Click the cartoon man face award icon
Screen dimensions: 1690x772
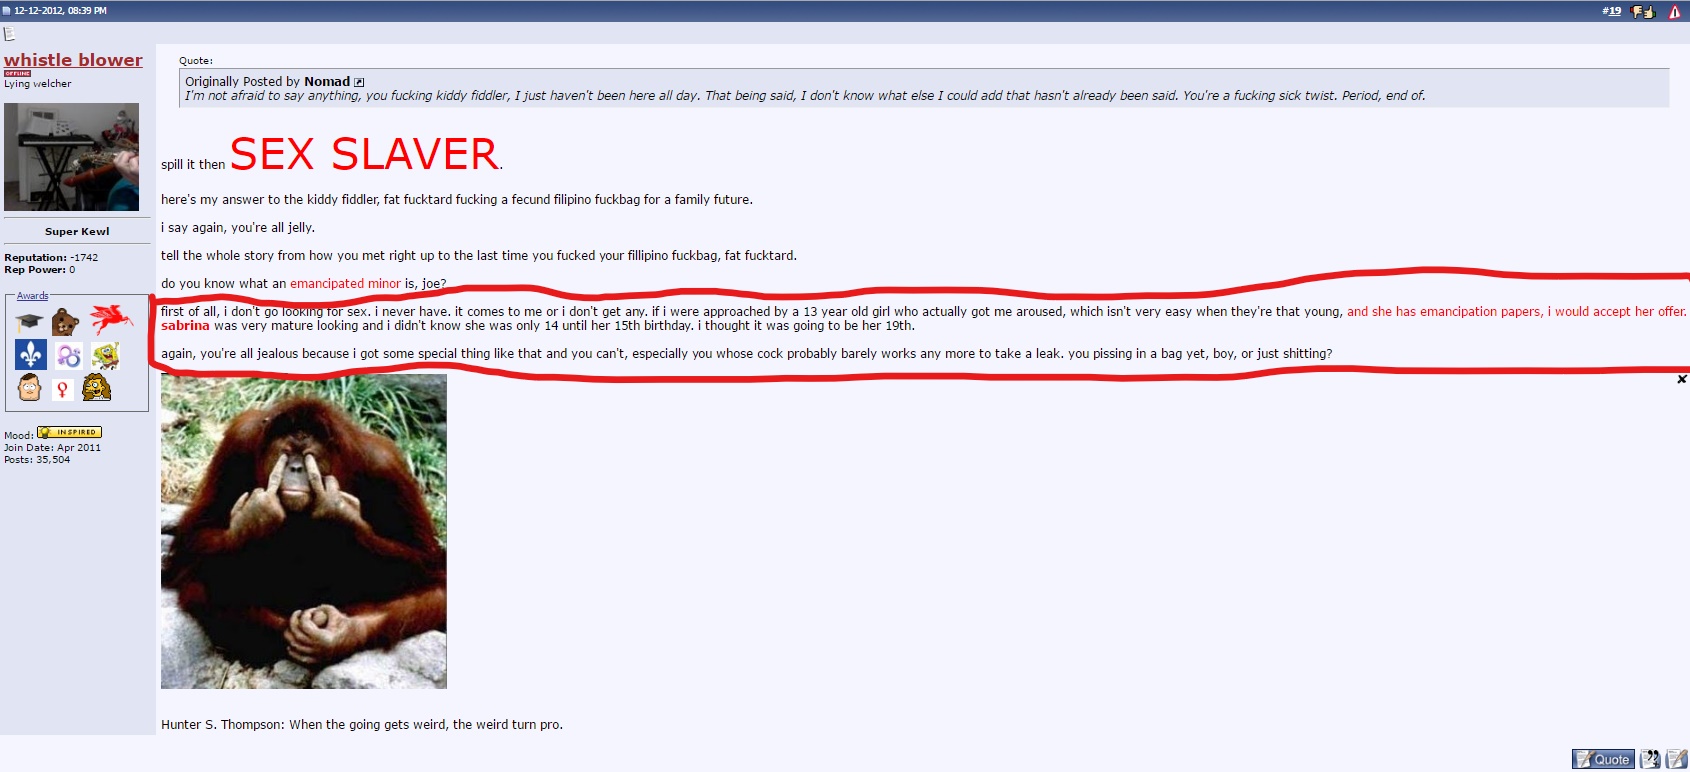30,387
